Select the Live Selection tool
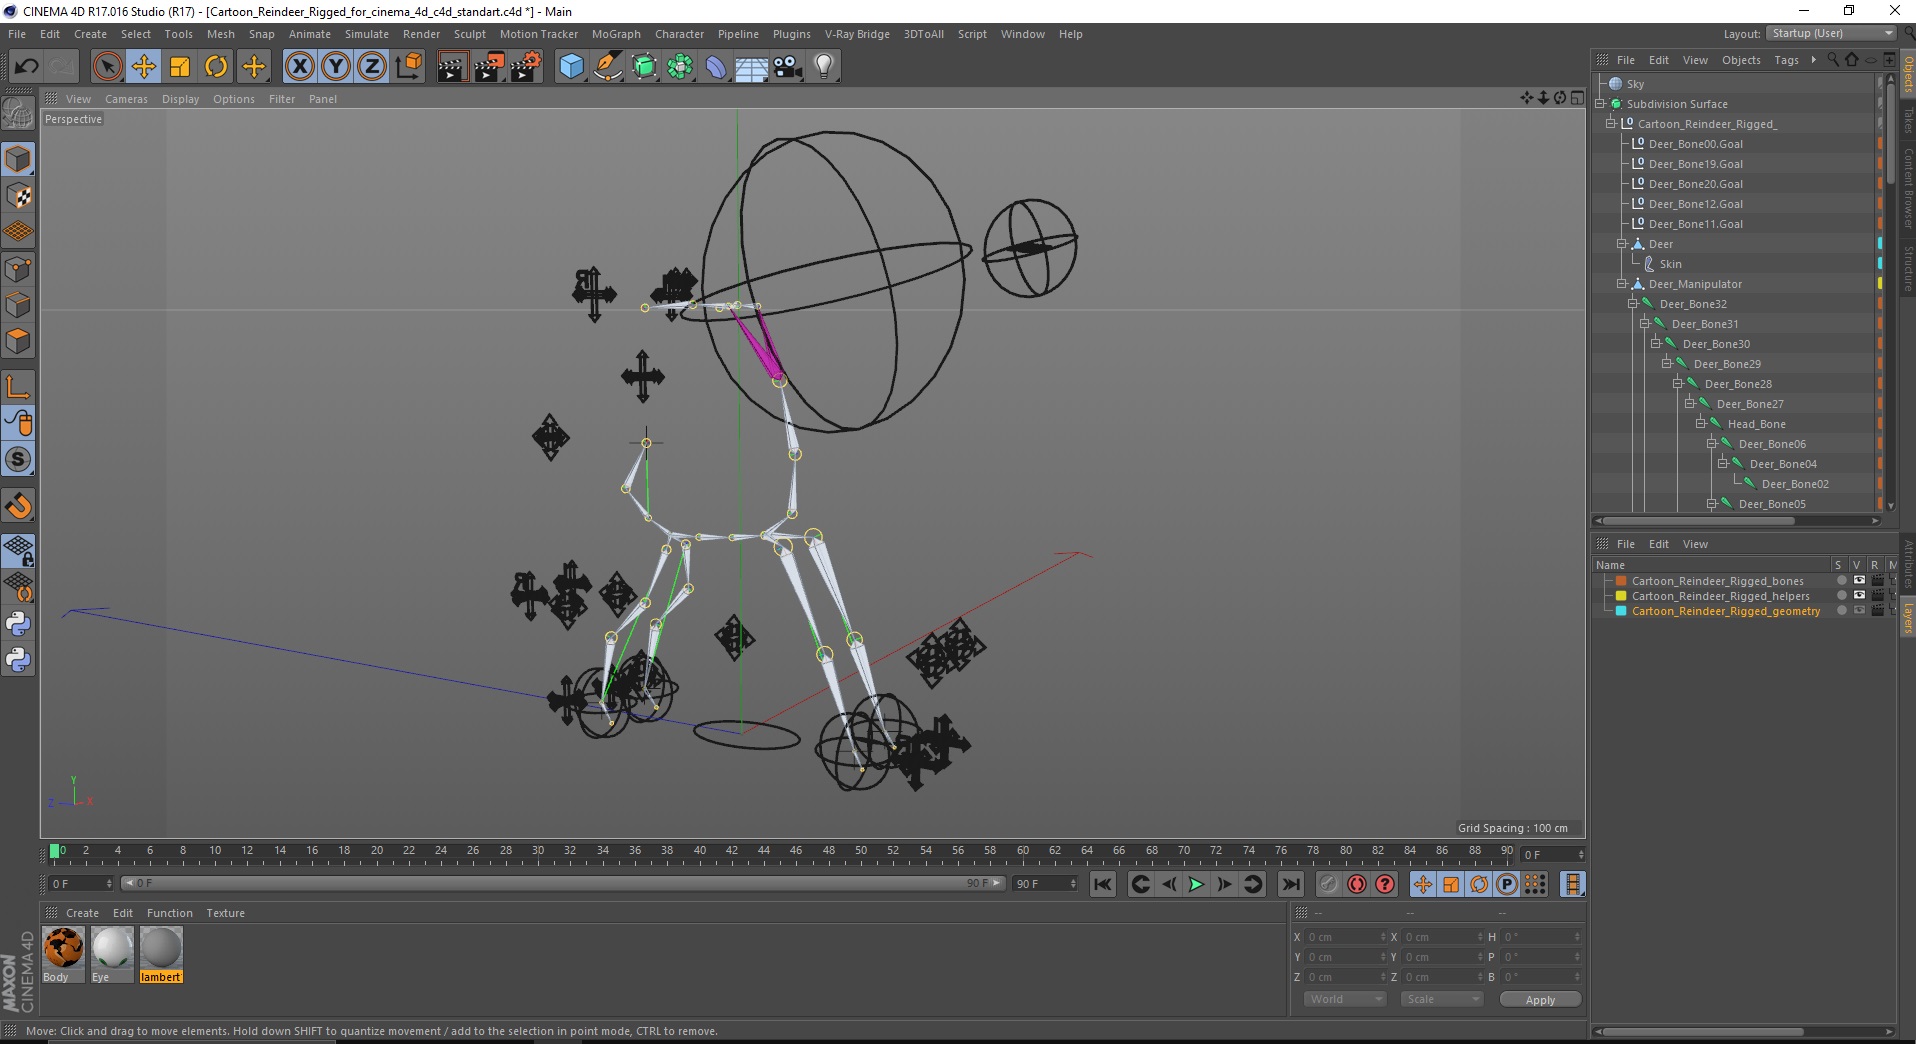The height and width of the screenshot is (1044, 1916). coord(107,67)
